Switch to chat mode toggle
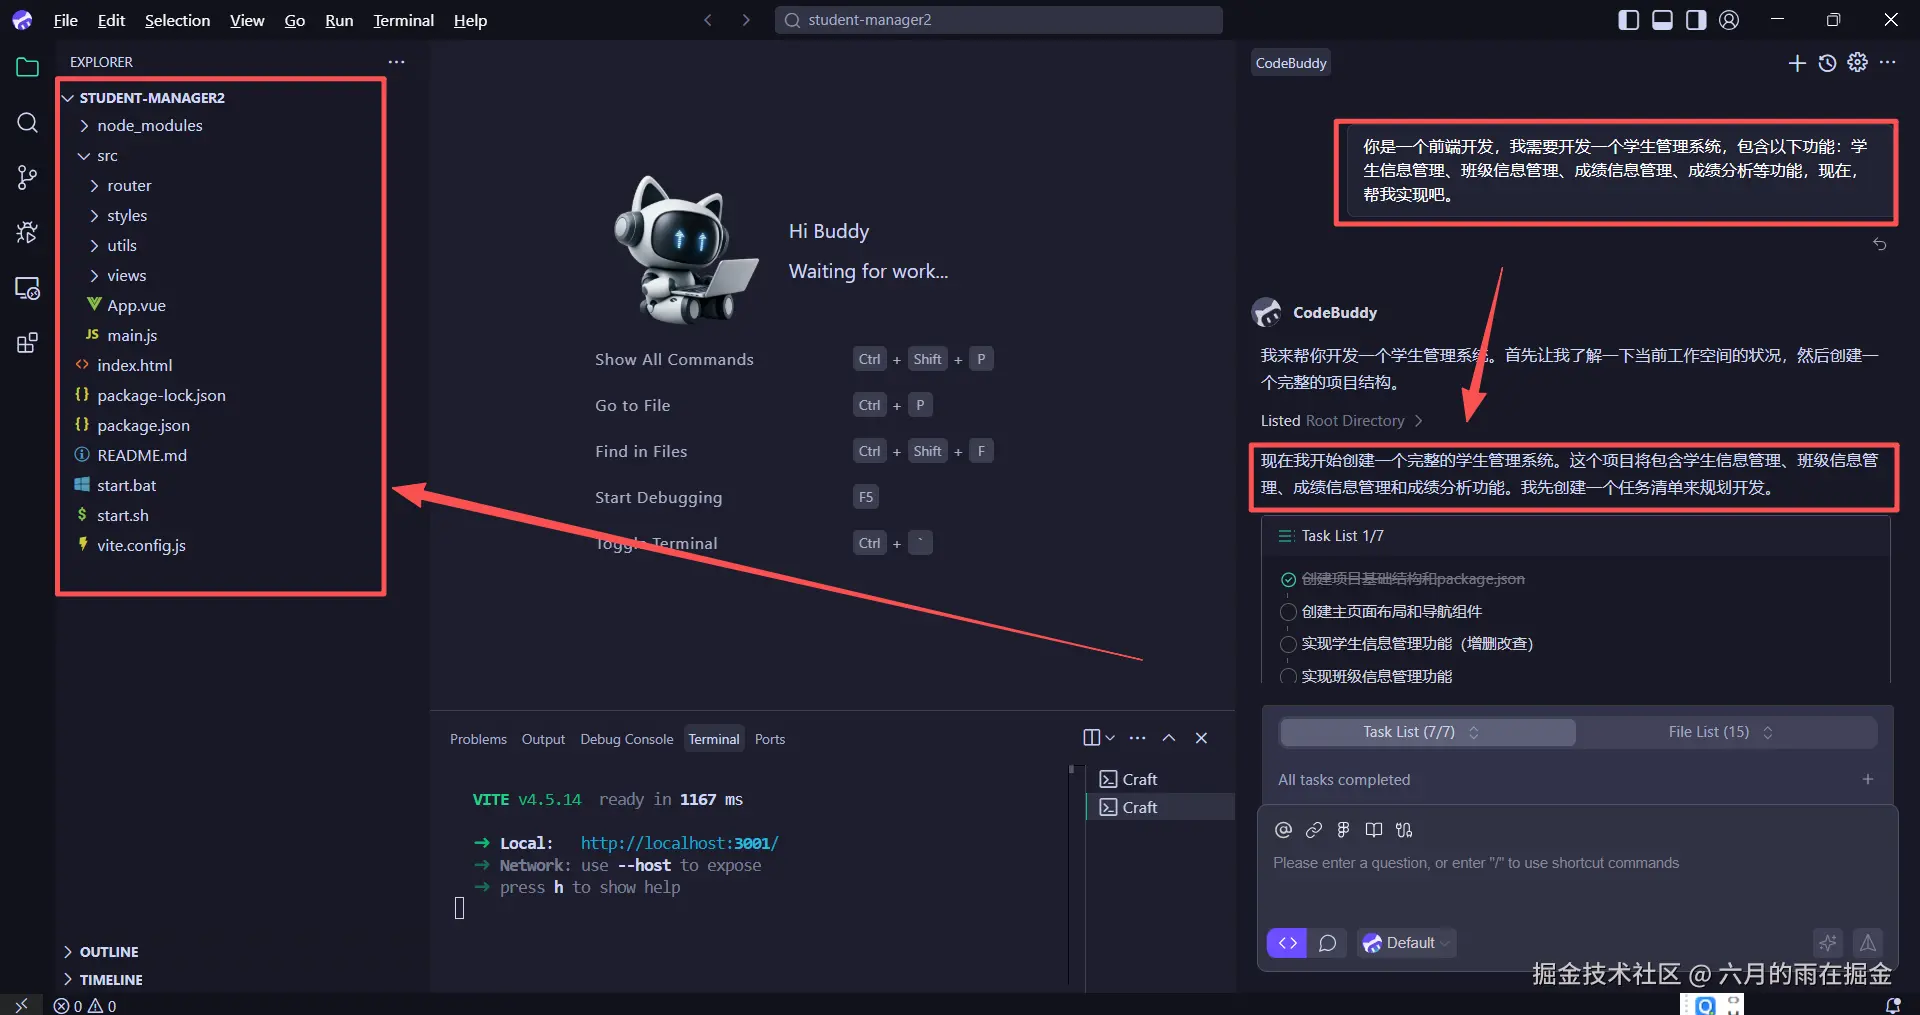 pyautogui.click(x=1327, y=943)
